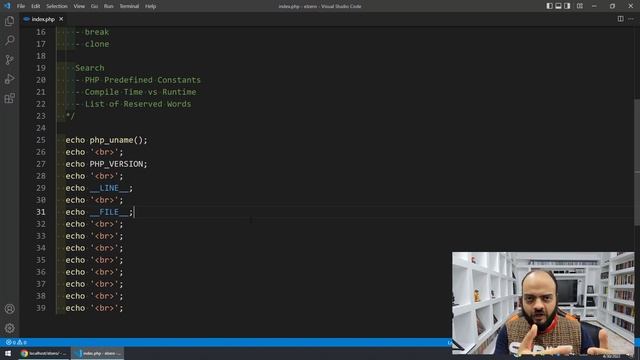640x360 pixels.
Task: Click the editor vertical scrollbar
Action: coord(637,162)
